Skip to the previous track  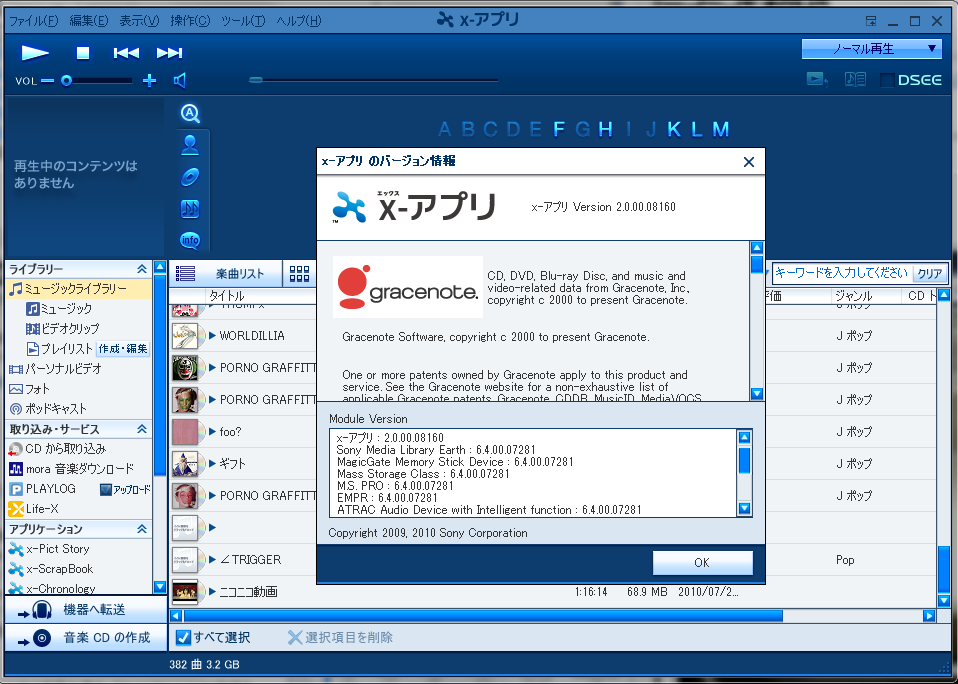[126, 53]
